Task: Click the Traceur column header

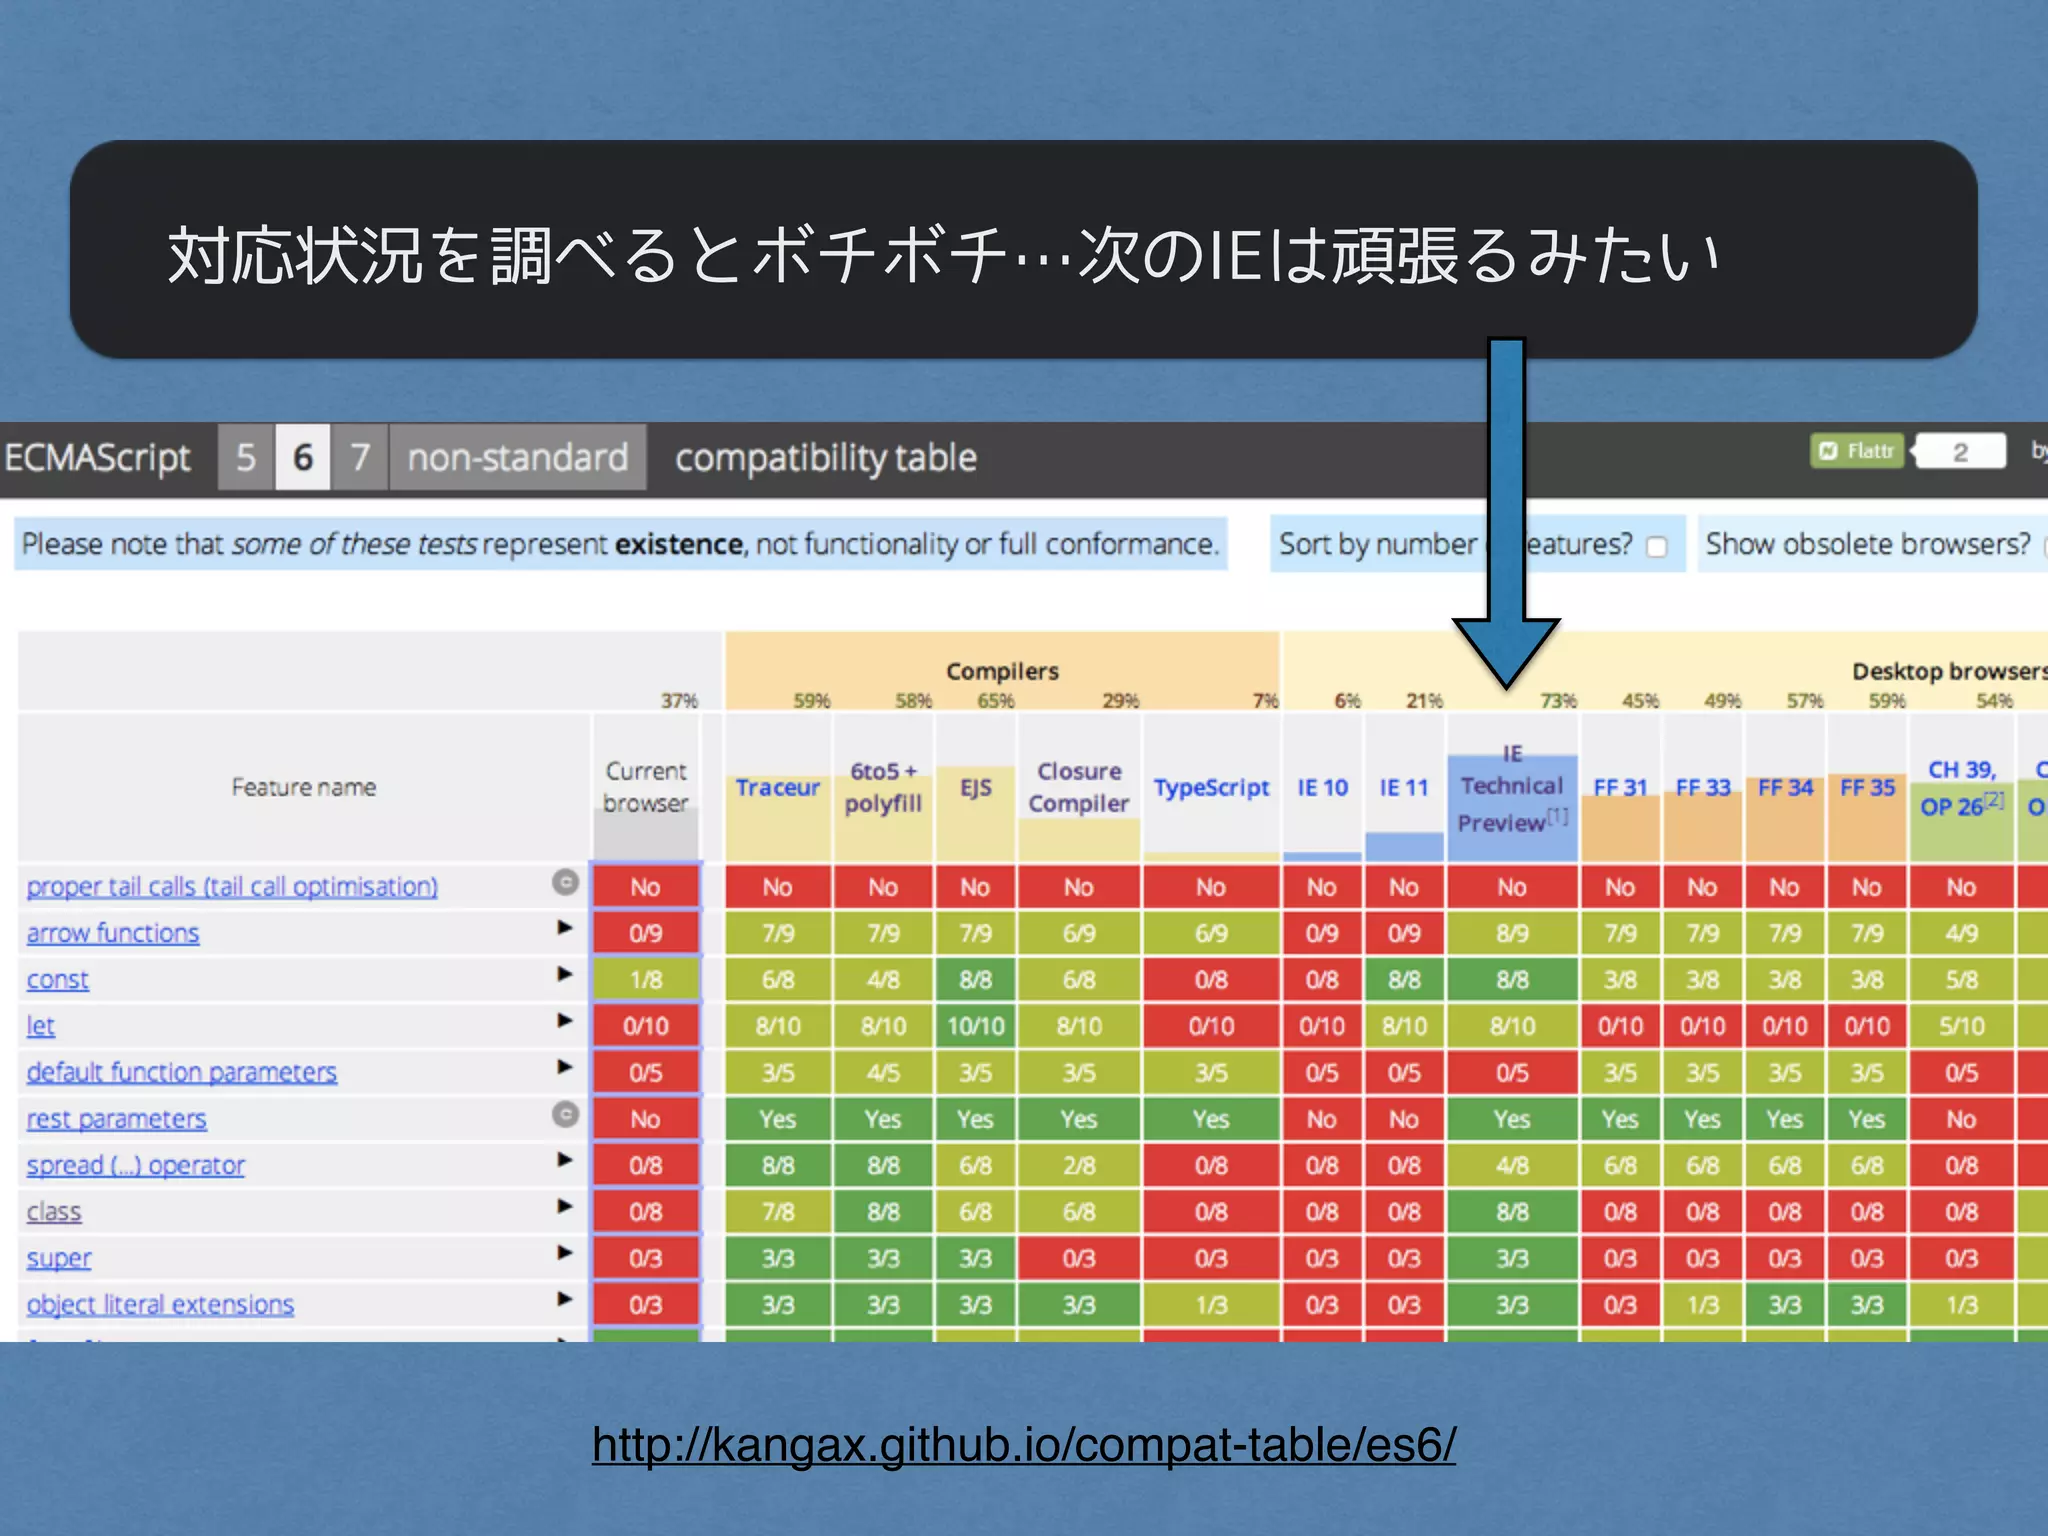Action: 778,788
